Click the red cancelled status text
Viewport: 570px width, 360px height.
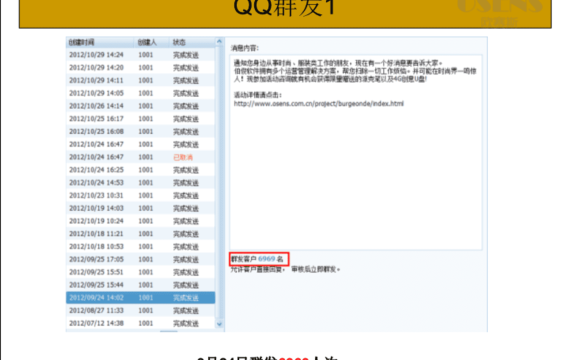coord(183,157)
